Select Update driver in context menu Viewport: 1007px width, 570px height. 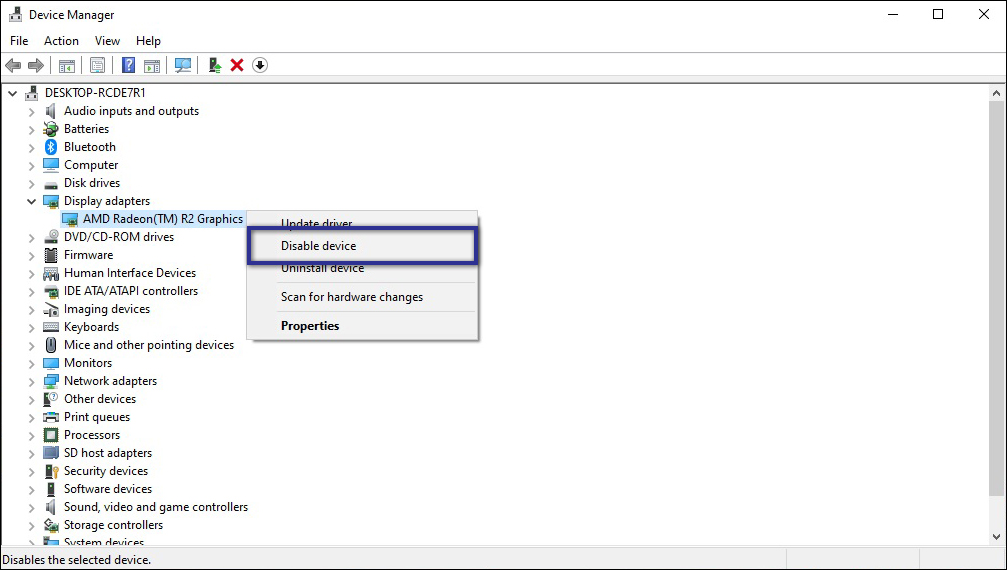click(316, 223)
